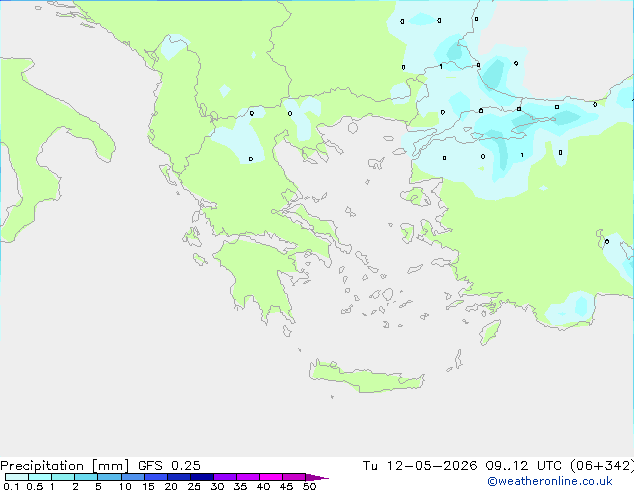Click the '(06+342)' forecast run text
This screenshot has height=490, width=634.
pyautogui.click(x=602, y=466)
